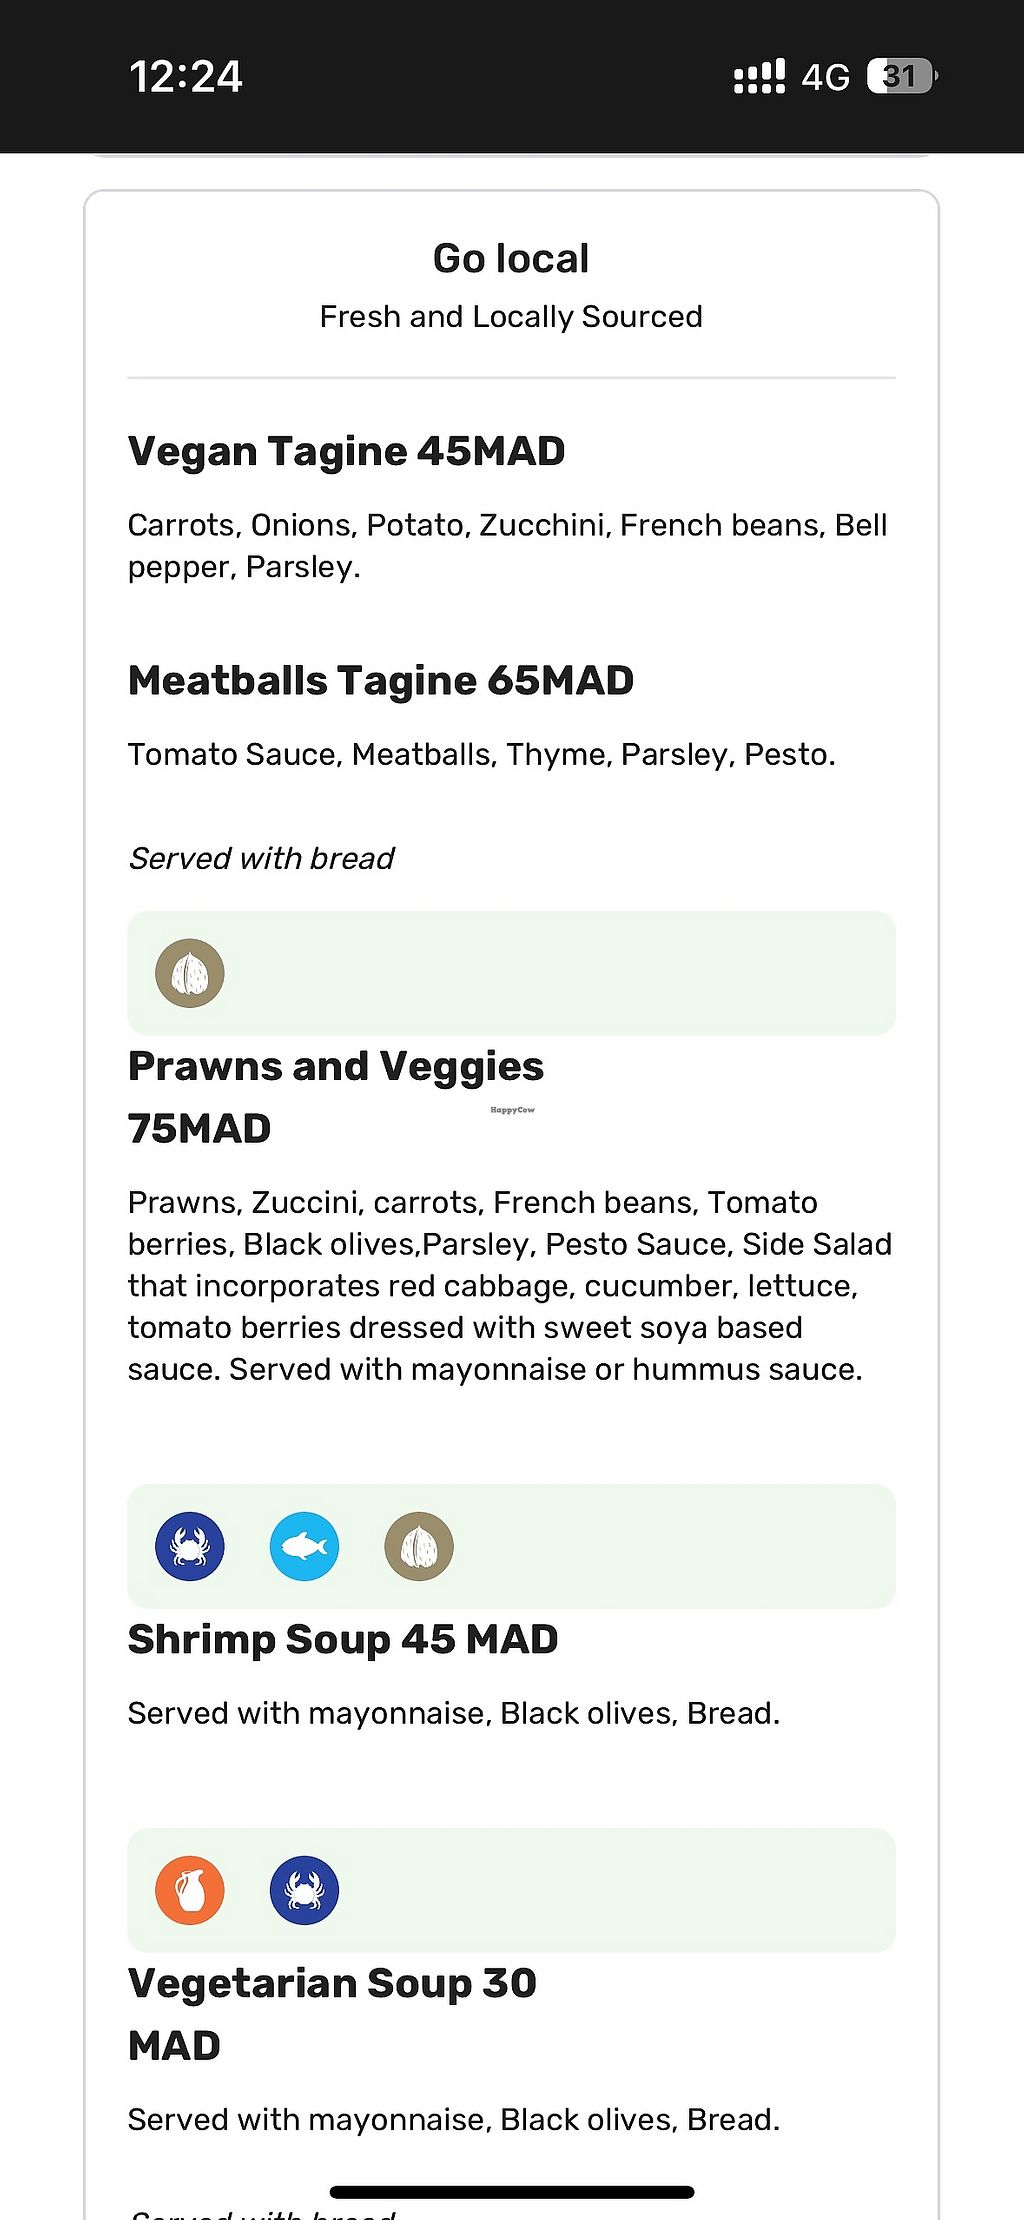This screenshot has height=2220, width=1024.
Task: Select the Prawns and Veggies 75MAD title
Action: coord(336,1096)
